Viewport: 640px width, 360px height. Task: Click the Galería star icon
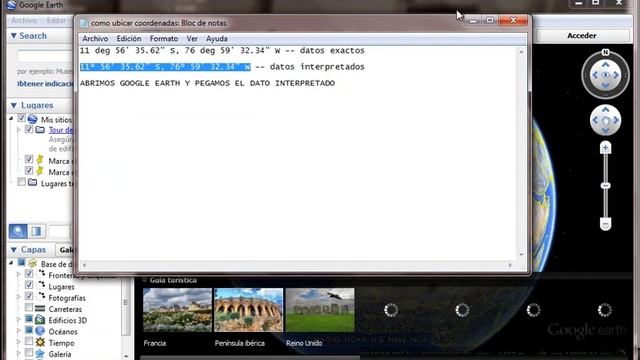[40, 353]
